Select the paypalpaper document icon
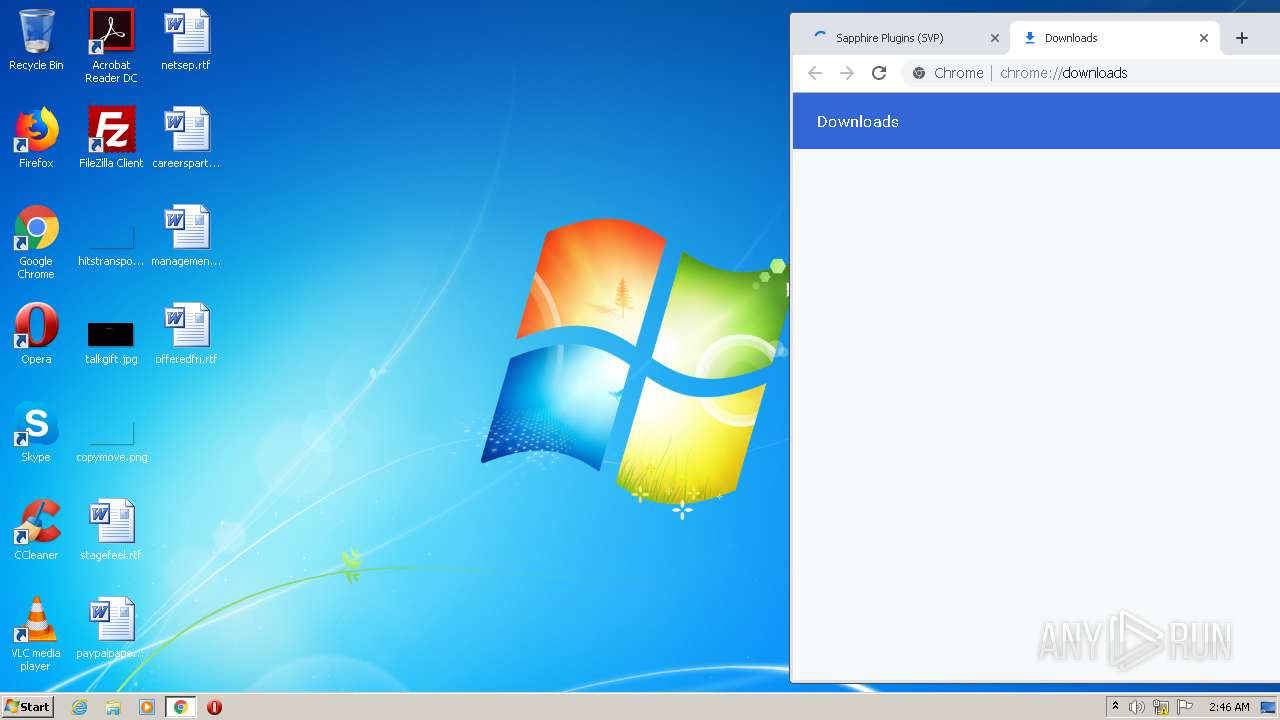Viewport: 1280px width, 720px height. pyautogui.click(x=111, y=629)
